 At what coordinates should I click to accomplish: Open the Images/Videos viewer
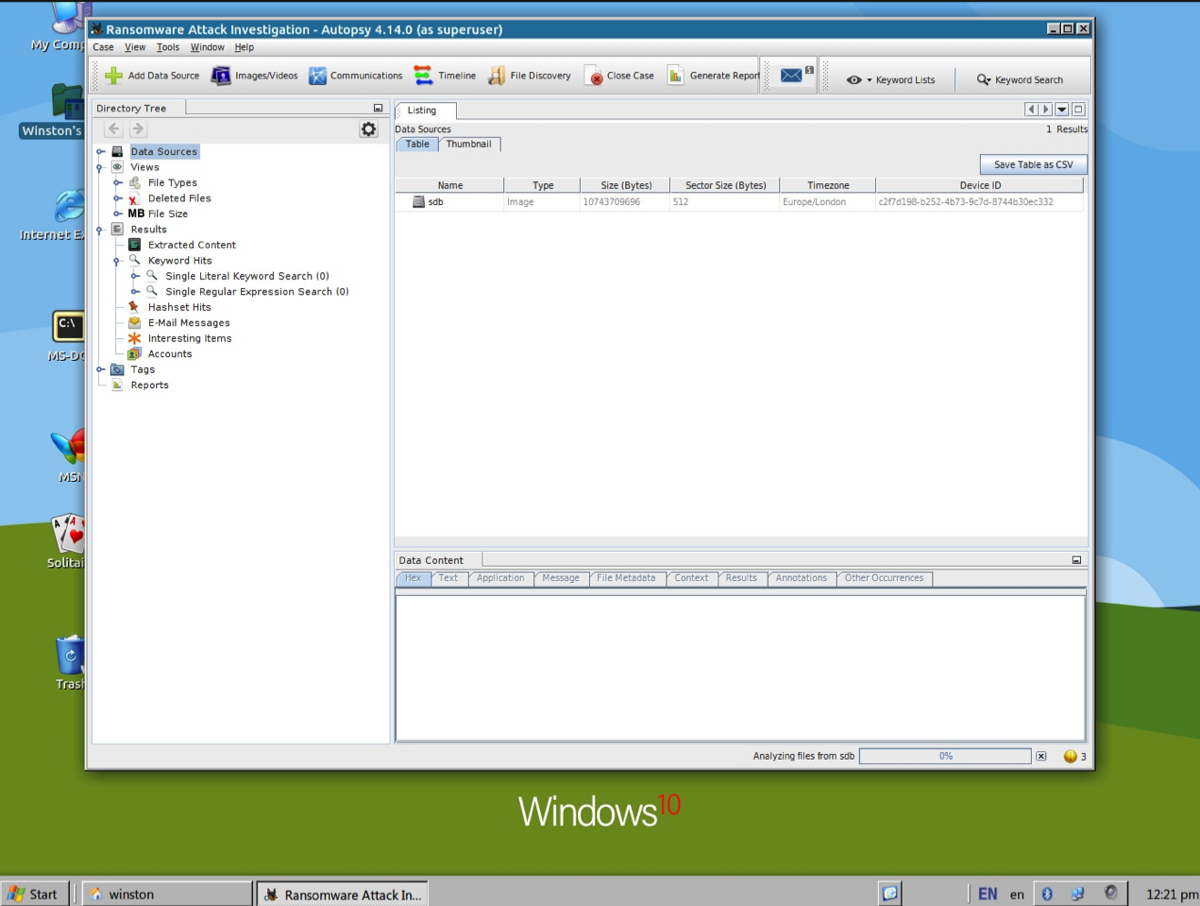221,76
